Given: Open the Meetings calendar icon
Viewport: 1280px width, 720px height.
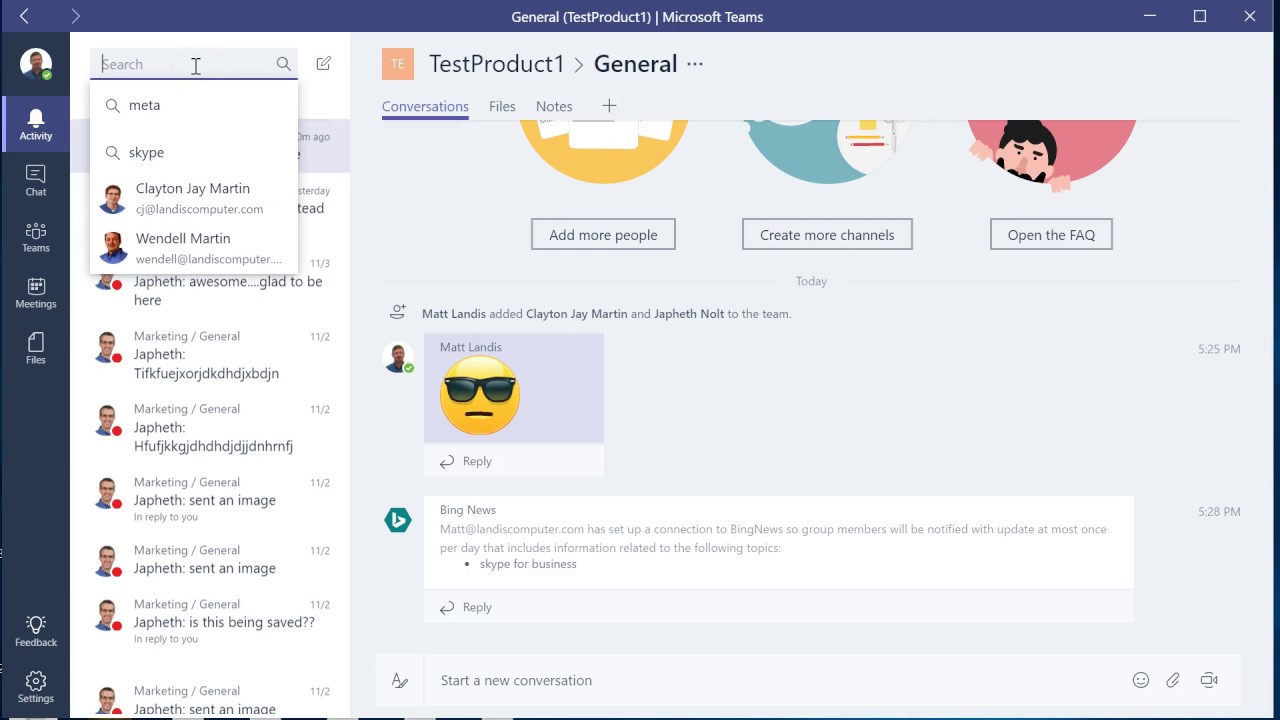Looking at the screenshot, I should (x=36, y=292).
